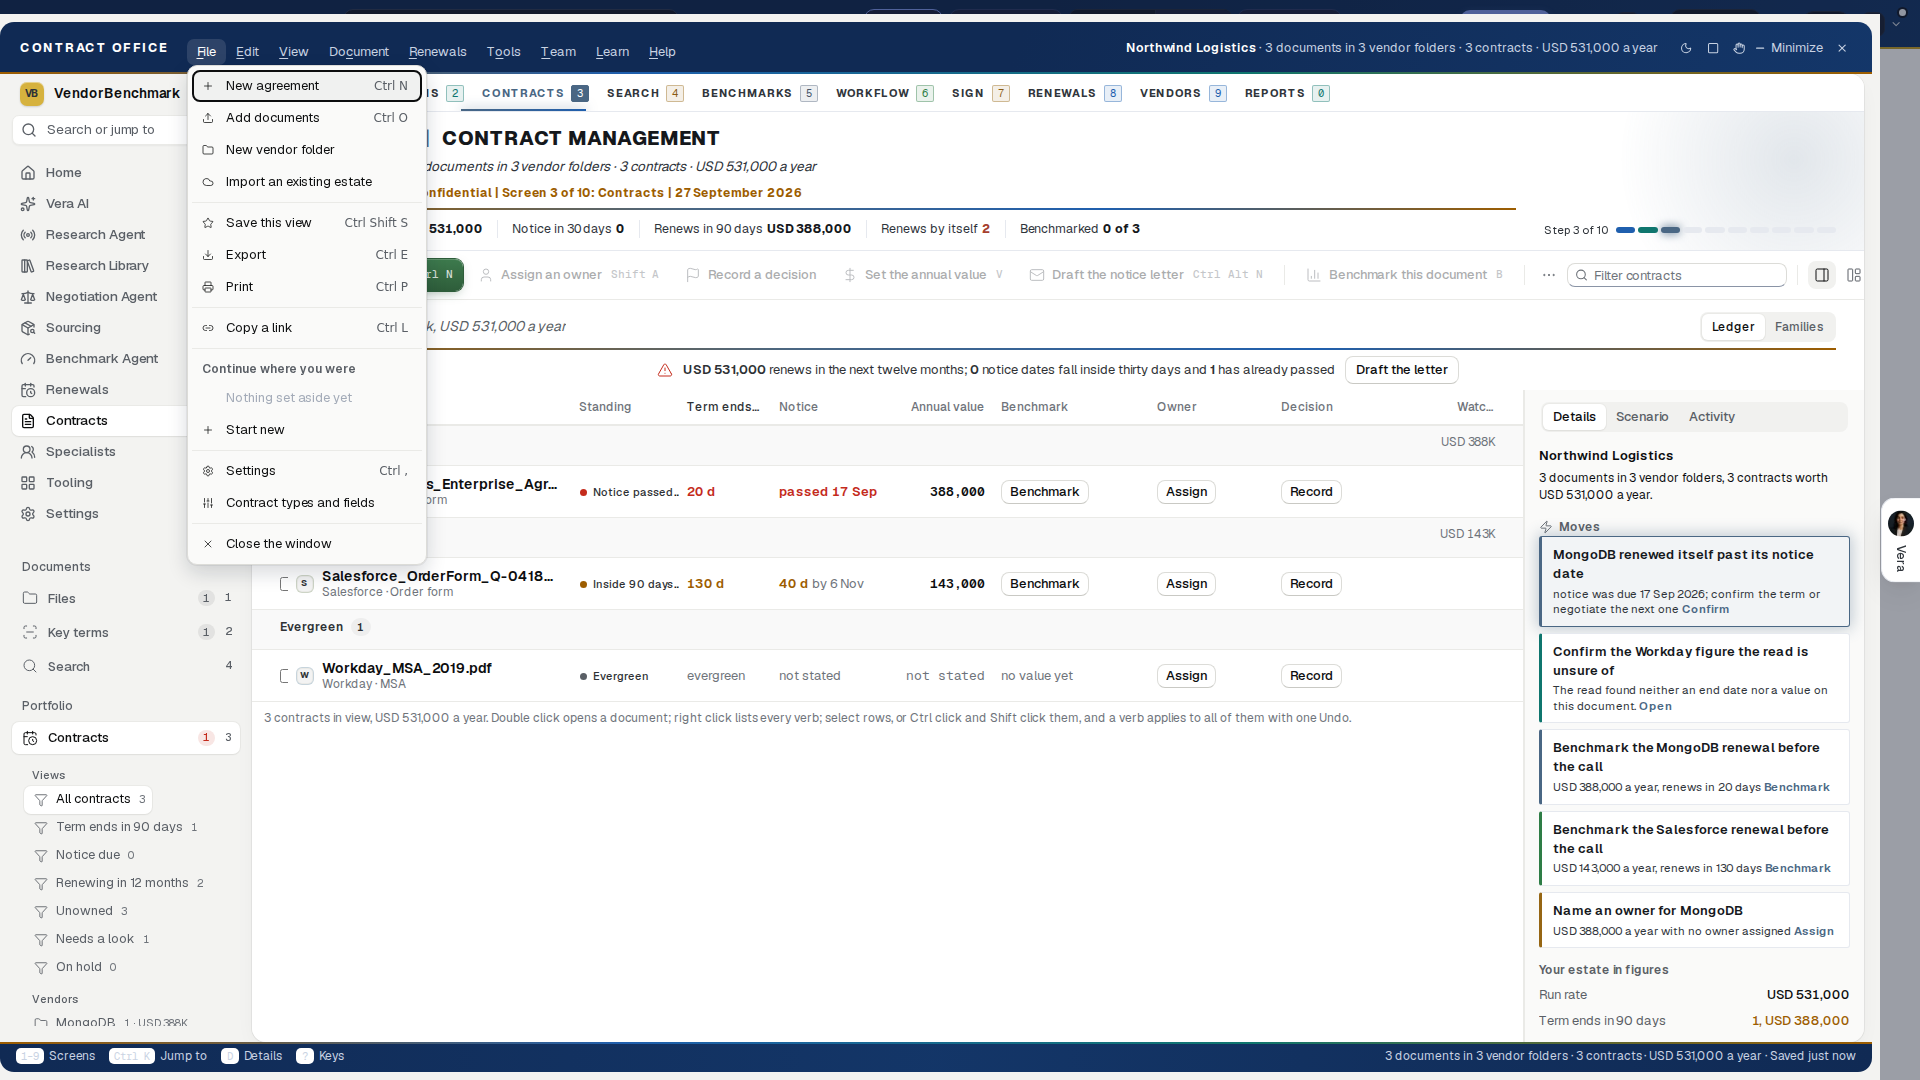
Task: Open the Negotiation Agent scales icon
Action: coord(28,297)
